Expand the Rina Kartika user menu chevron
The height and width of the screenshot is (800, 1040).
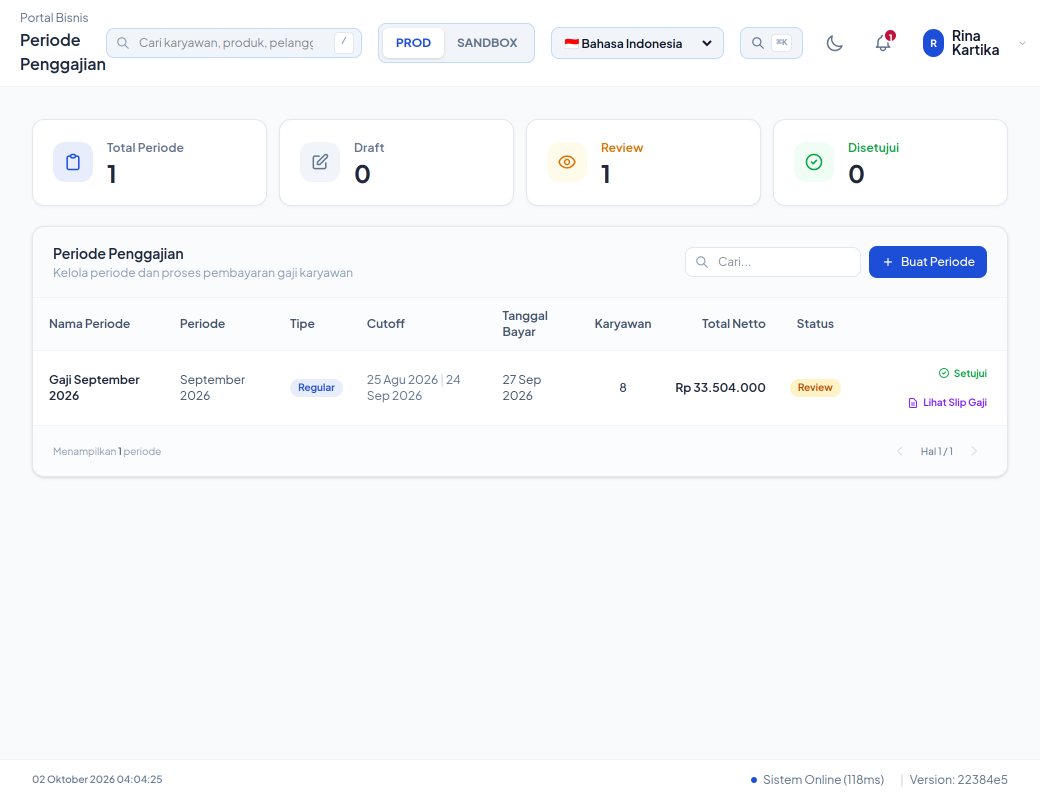coord(1022,43)
